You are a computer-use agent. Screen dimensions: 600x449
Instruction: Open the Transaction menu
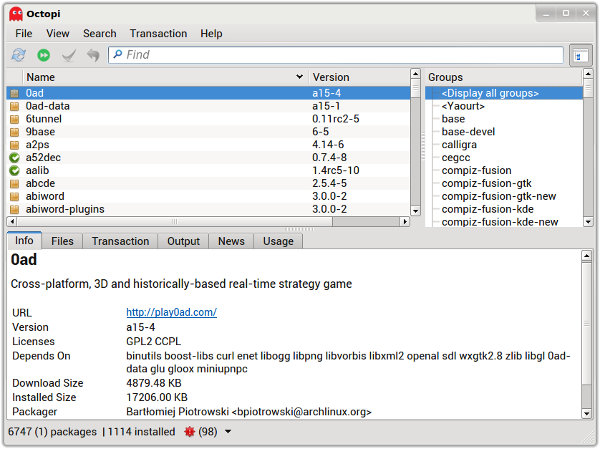click(x=158, y=34)
